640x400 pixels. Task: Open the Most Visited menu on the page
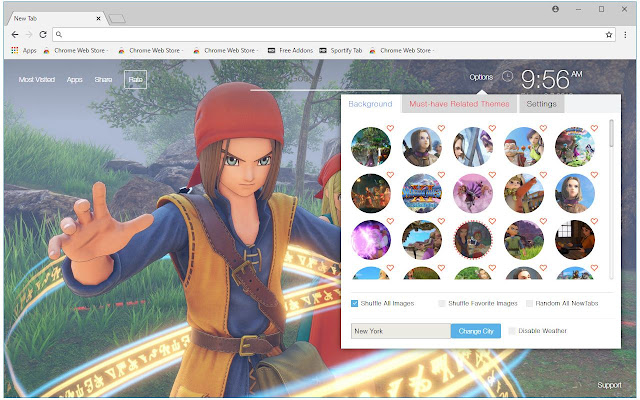(x=37, y=80)
